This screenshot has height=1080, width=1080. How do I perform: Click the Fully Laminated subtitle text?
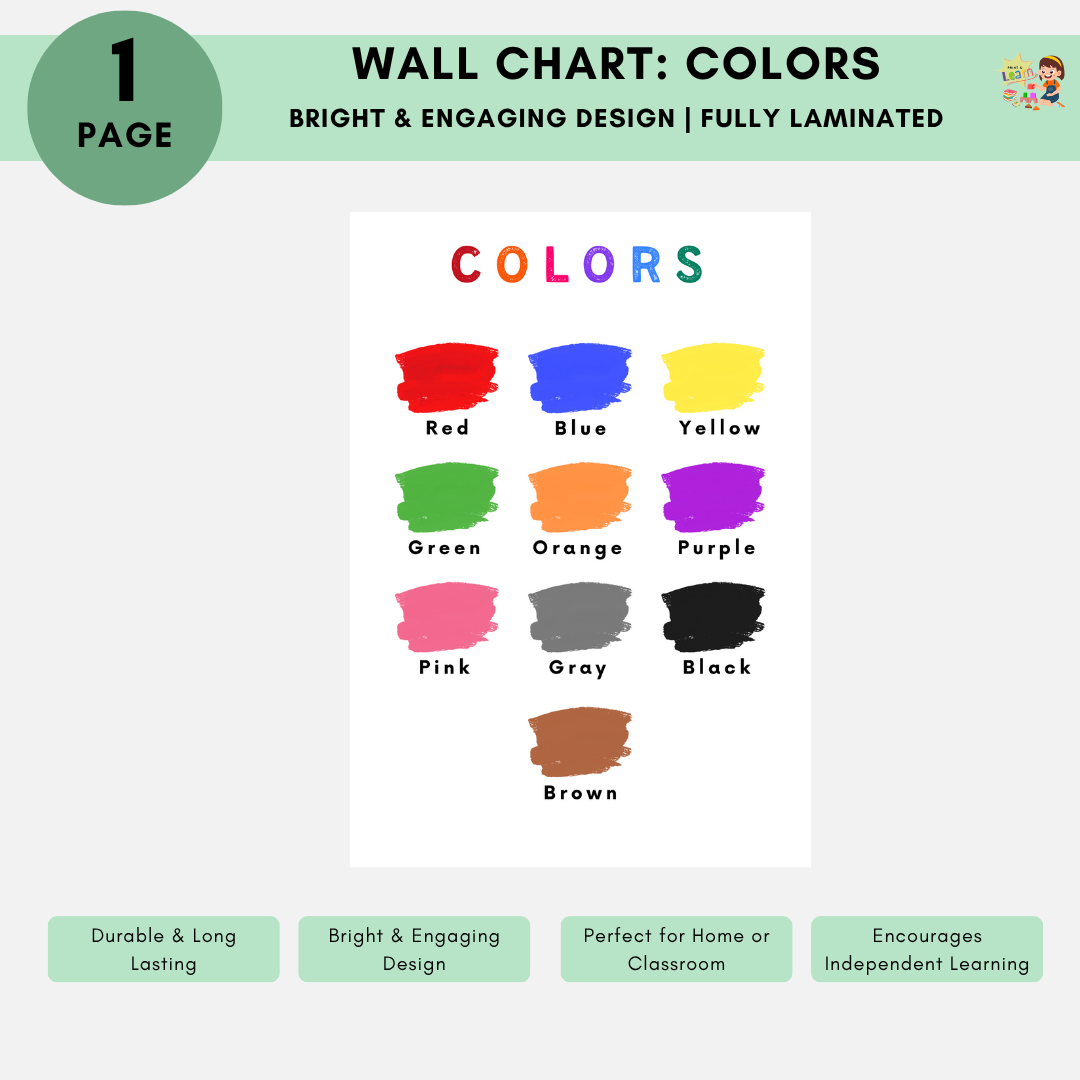[821, 118]
